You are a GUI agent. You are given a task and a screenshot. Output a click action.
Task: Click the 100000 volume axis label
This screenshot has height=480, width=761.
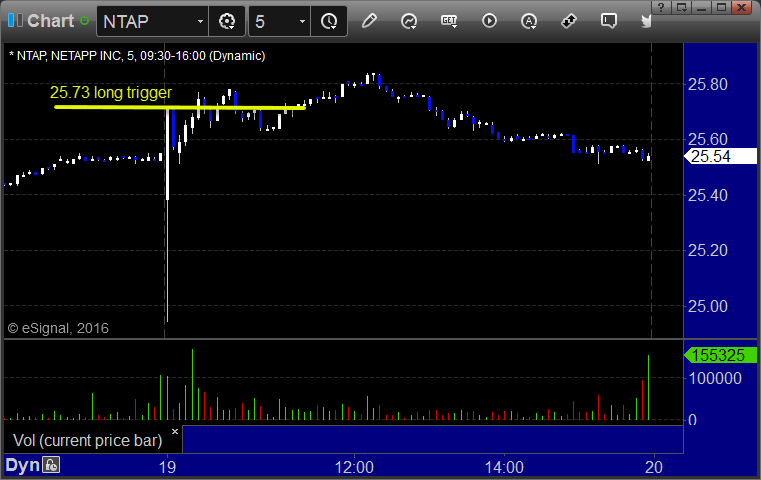[715, 378]
